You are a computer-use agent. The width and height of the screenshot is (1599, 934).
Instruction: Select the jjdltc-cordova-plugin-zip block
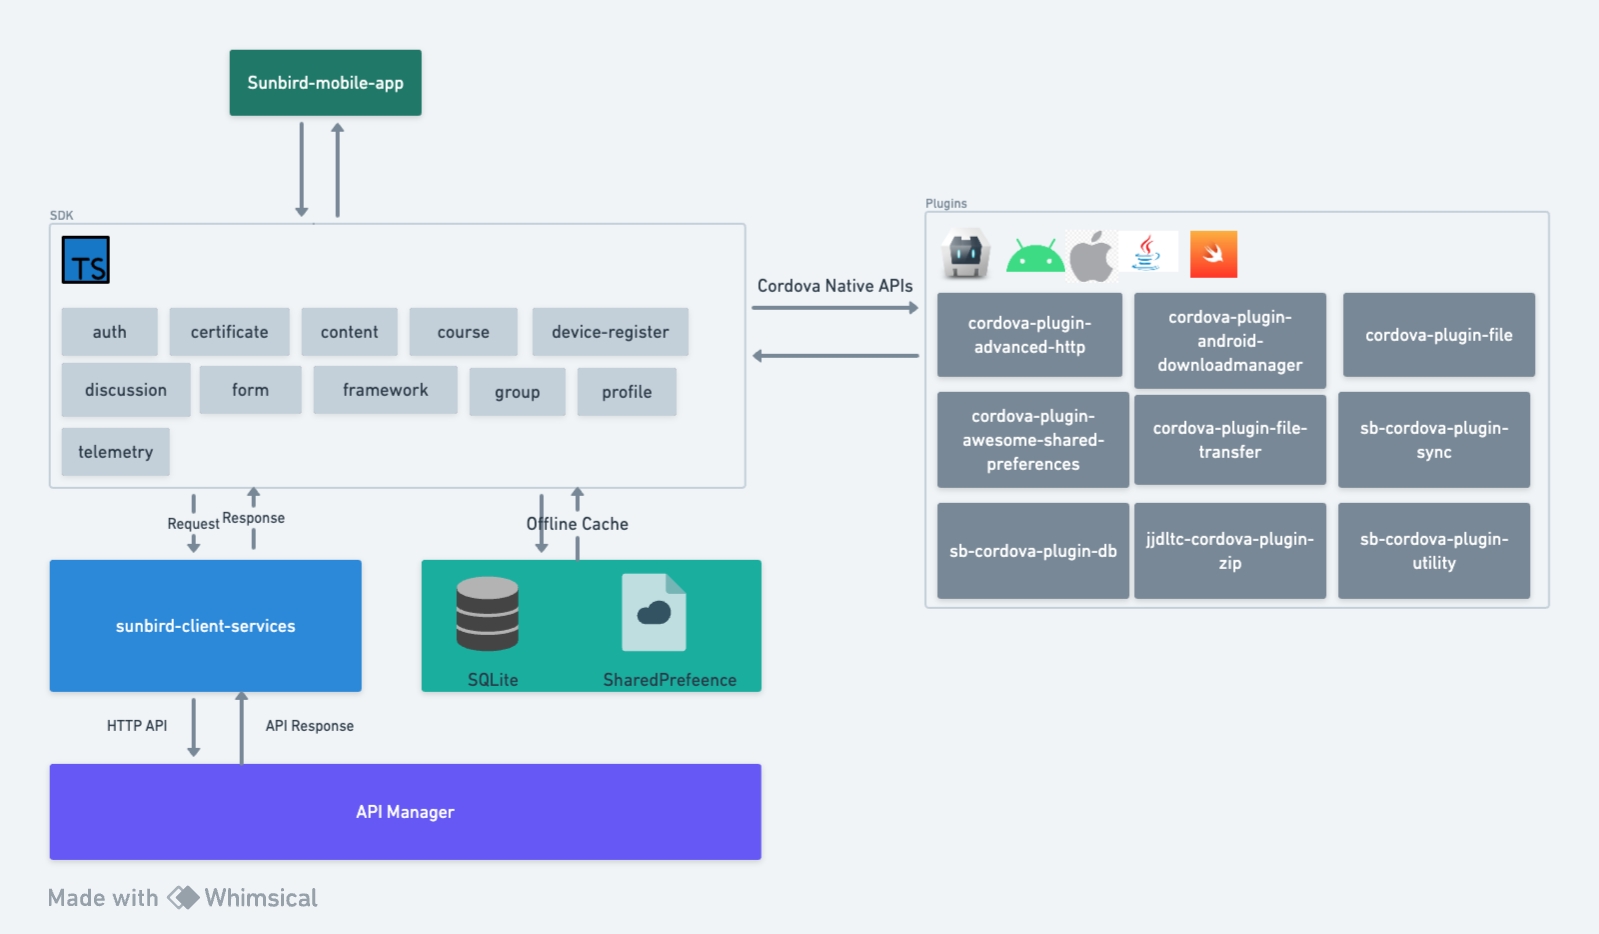tap(1229, 551)
